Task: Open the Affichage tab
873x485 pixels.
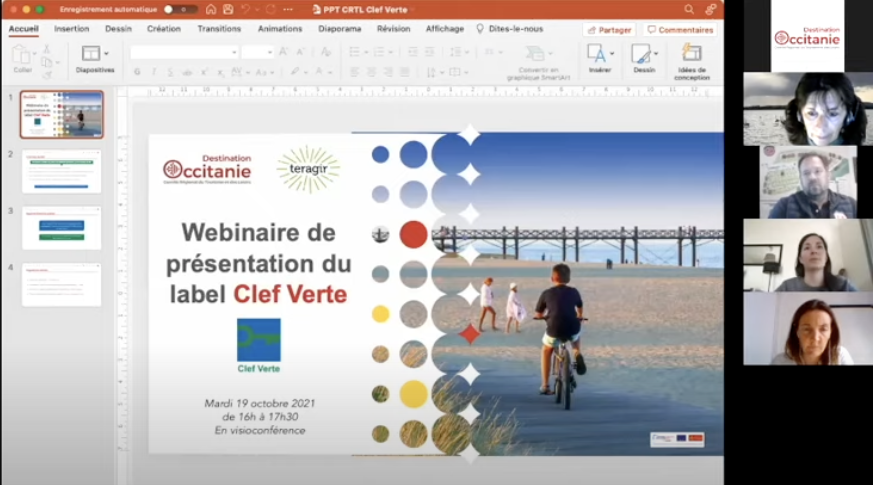Action: pos(444,29)
